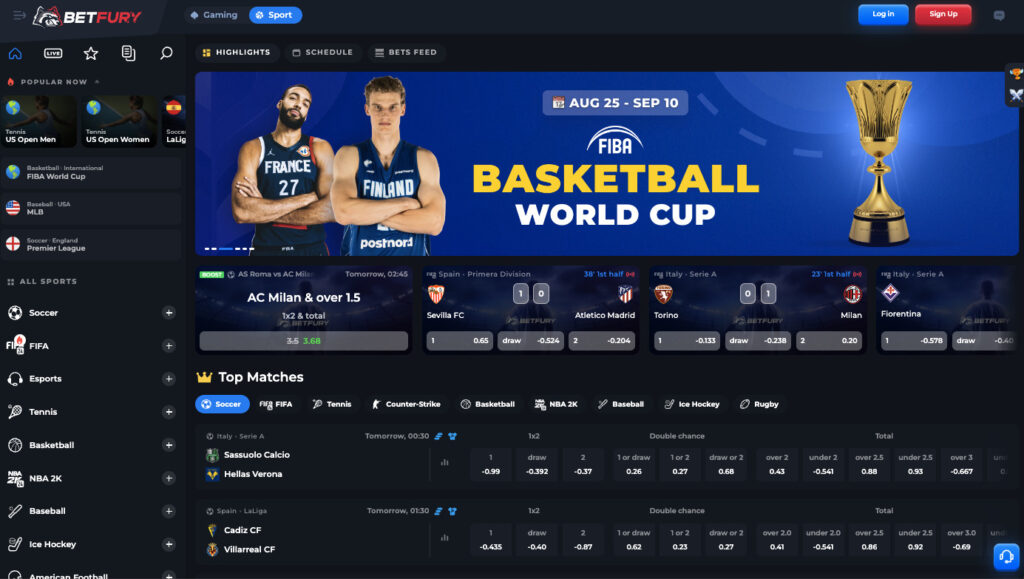The width and height of the screenshot is (1024, 579).
Task: Switch to Sport mode
Action: (x=275, y=15)
